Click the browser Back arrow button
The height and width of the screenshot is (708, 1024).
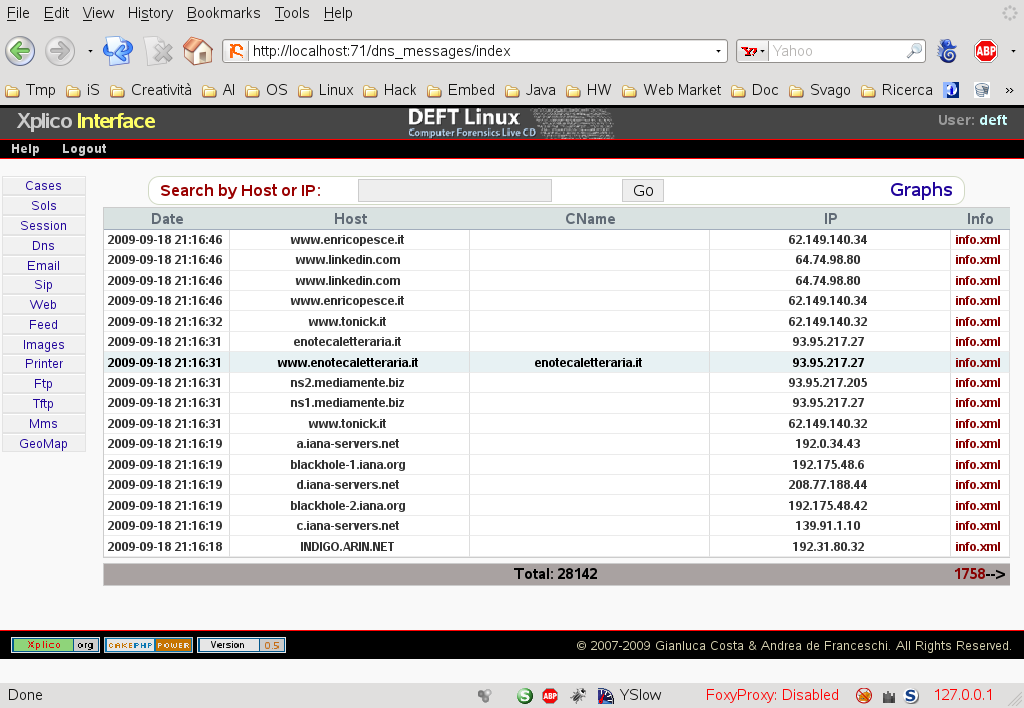tap(21, 51)
